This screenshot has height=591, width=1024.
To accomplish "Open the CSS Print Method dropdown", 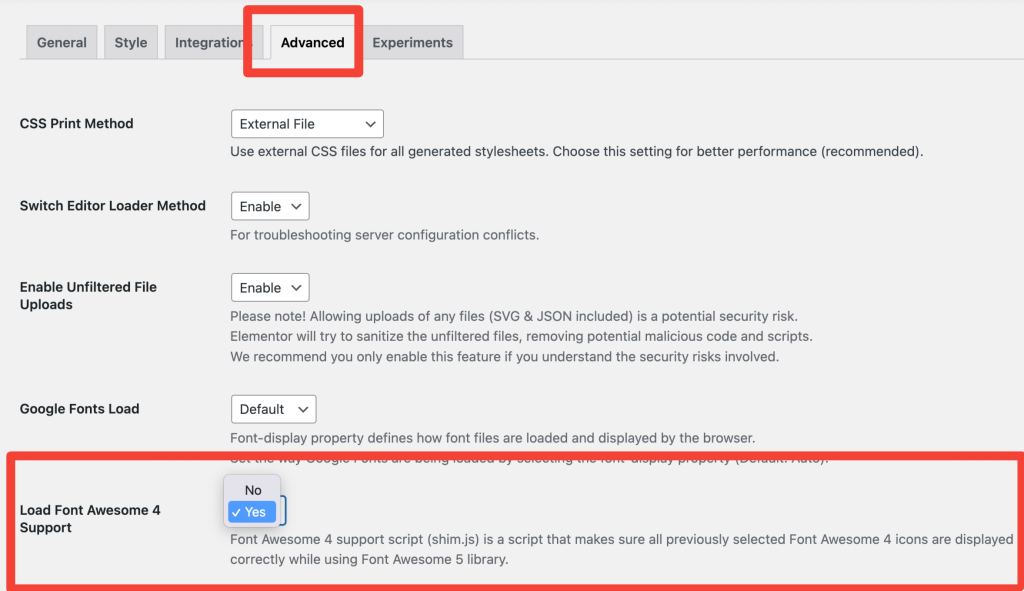I will [x=306, y=123].
